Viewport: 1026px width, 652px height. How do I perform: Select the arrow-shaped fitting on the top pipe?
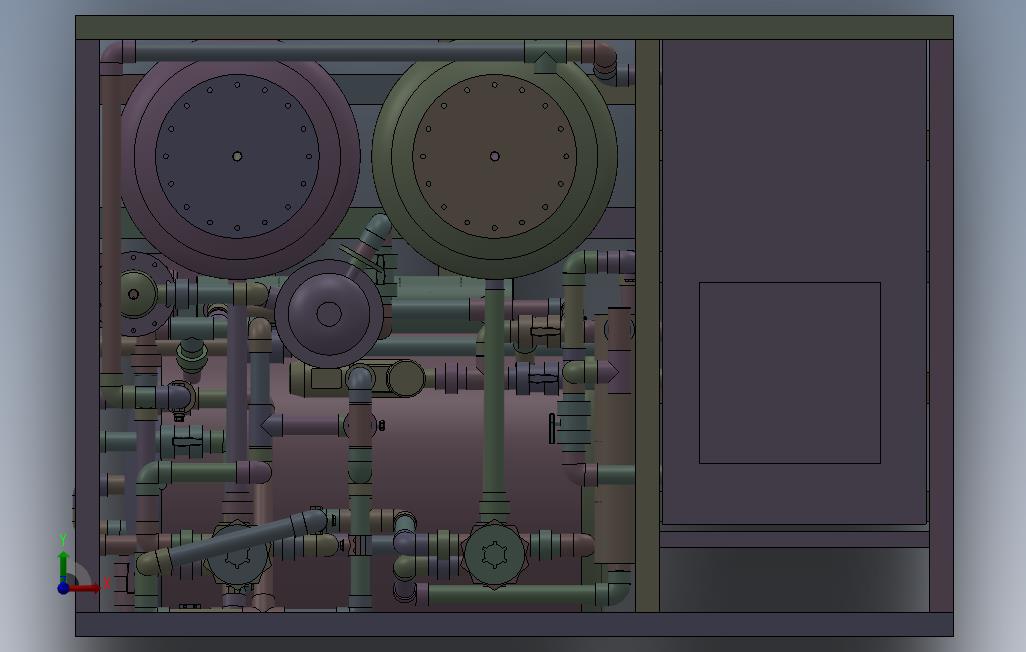click(x=545, y=62)
